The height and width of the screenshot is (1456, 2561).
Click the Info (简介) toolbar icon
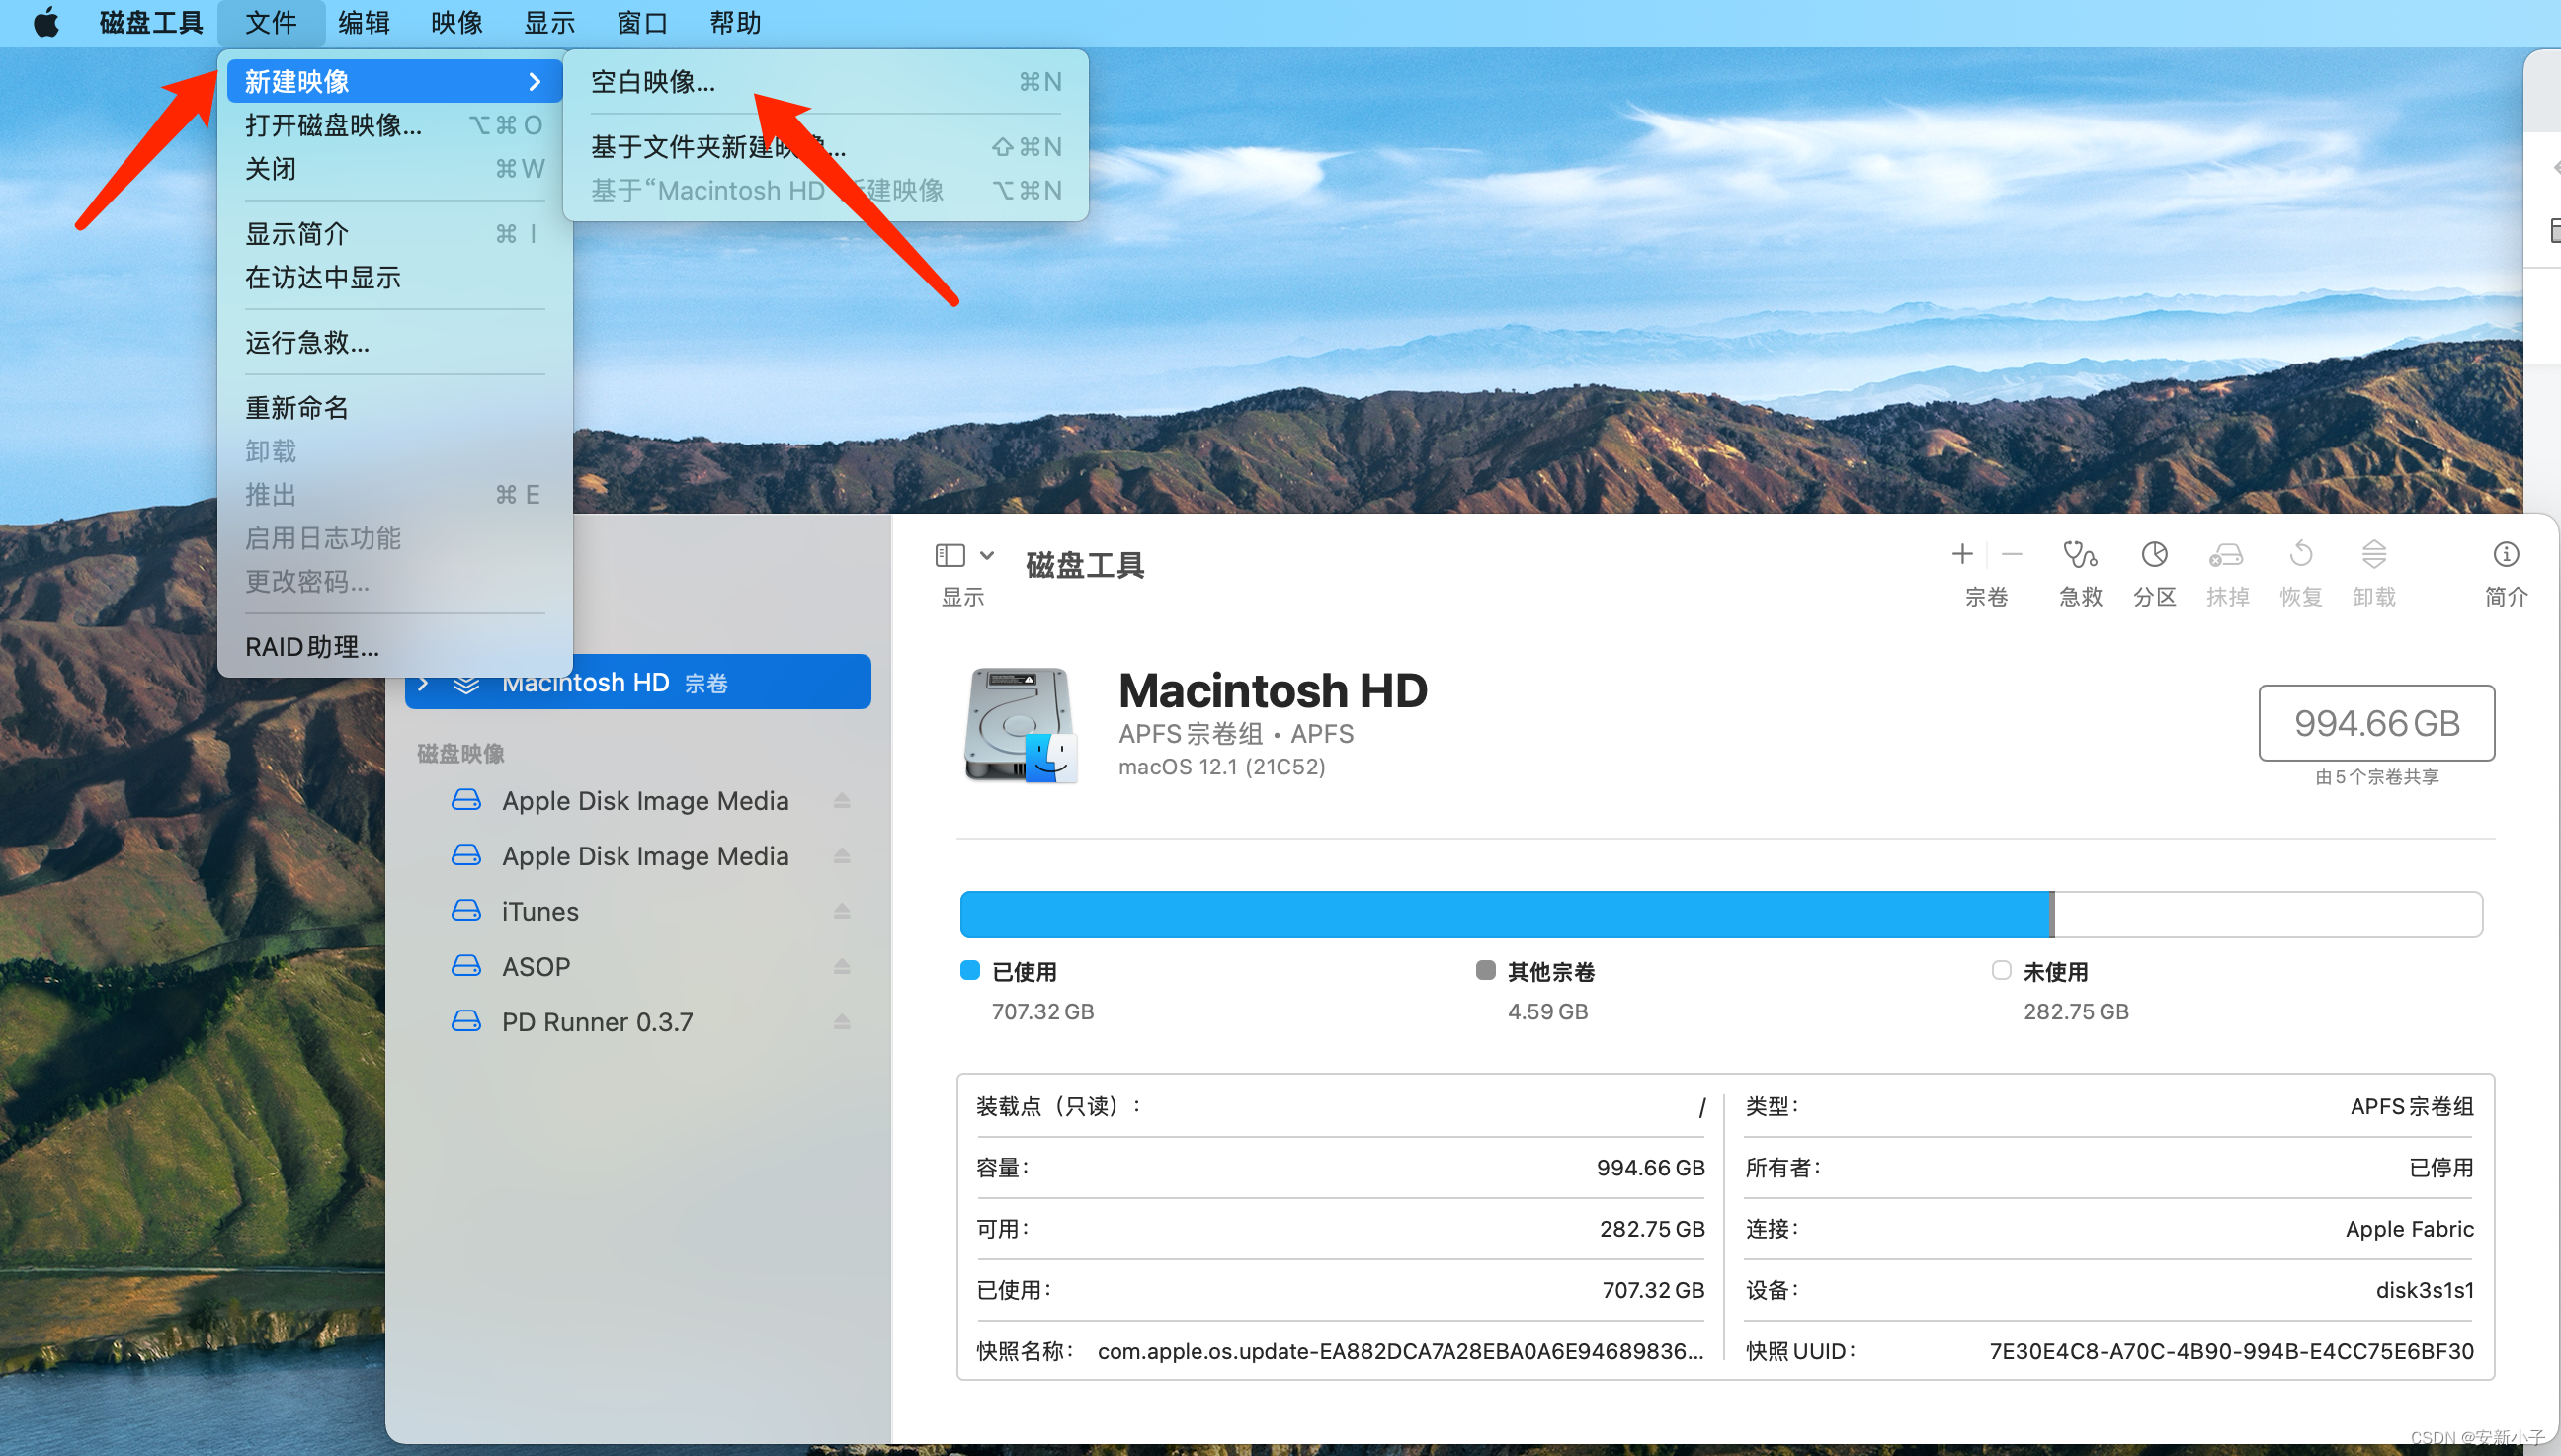click(2505, 554)
